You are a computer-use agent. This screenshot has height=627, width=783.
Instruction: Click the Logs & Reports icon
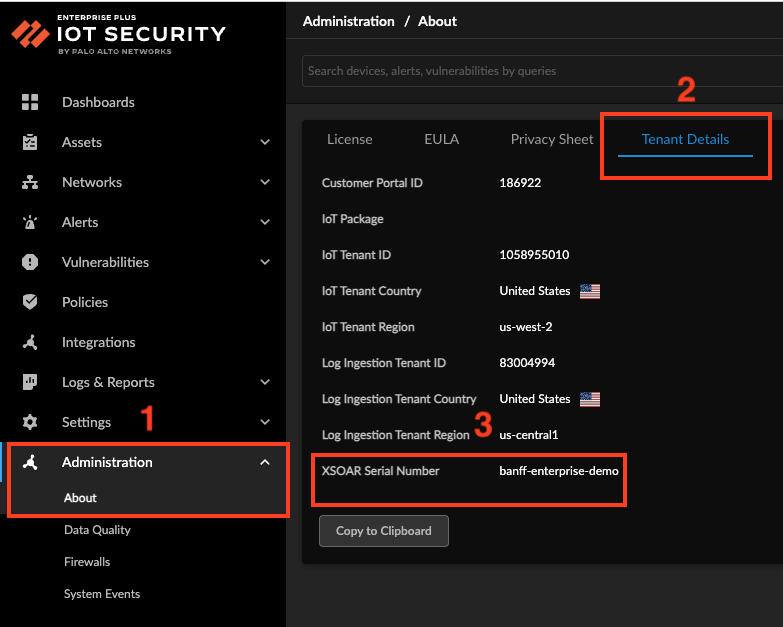[30, 382]
